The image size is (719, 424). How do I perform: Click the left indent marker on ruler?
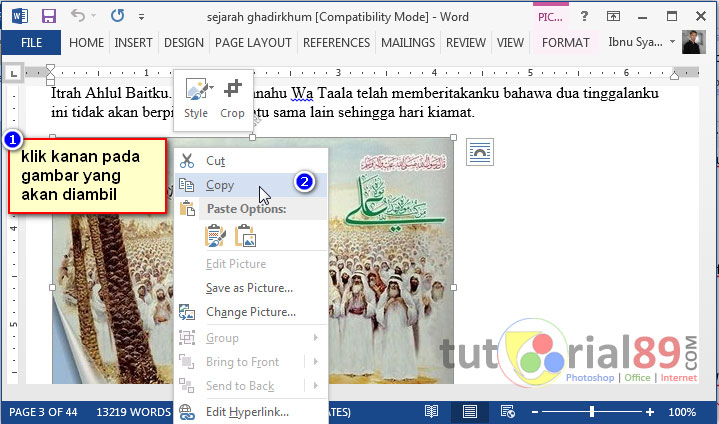coord(50,82)
